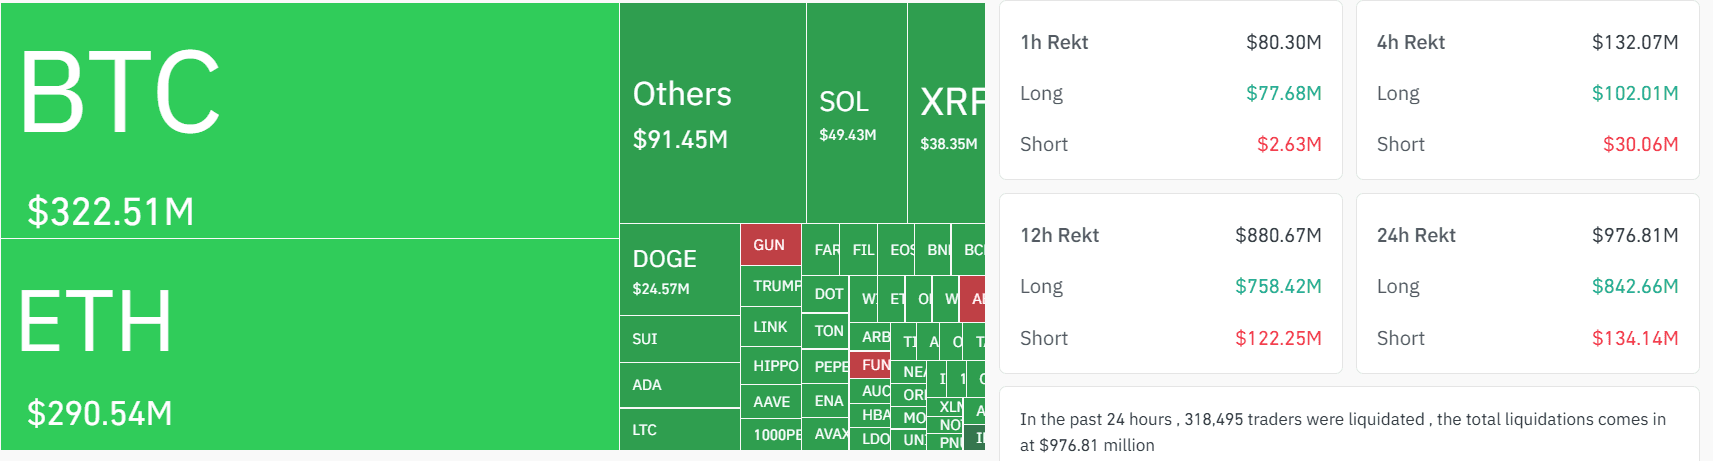1713x461 pixels.
Task: Open the SOL $49.43M tile
Action: pyautogui.click(x=857, y=113)
